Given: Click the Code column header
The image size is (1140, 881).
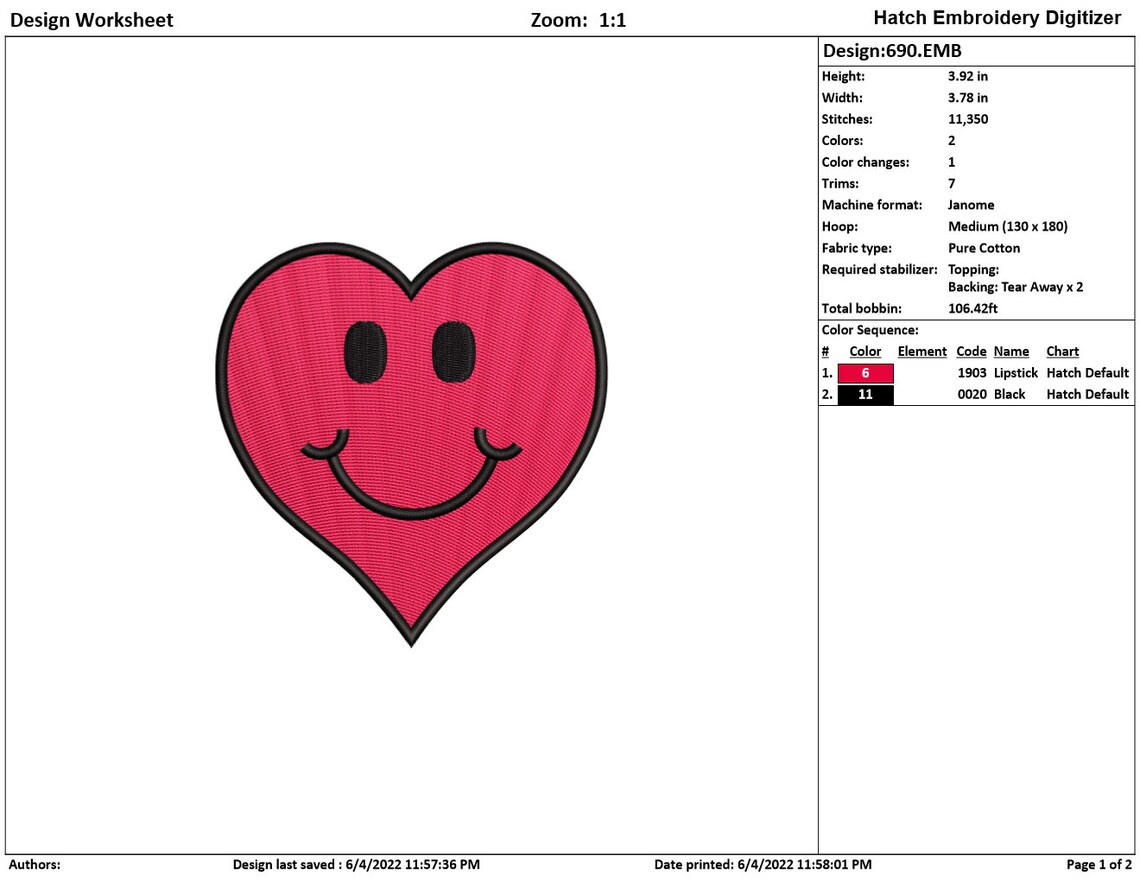Looking at the screenshot, I should click(971, 351).
